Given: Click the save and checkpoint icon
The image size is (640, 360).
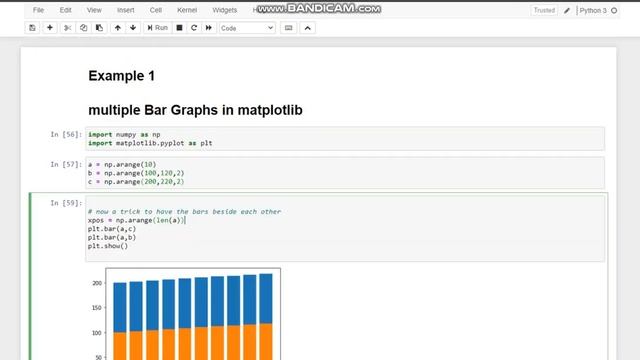Looking at the screenshot, I should (x=32, y=28).
